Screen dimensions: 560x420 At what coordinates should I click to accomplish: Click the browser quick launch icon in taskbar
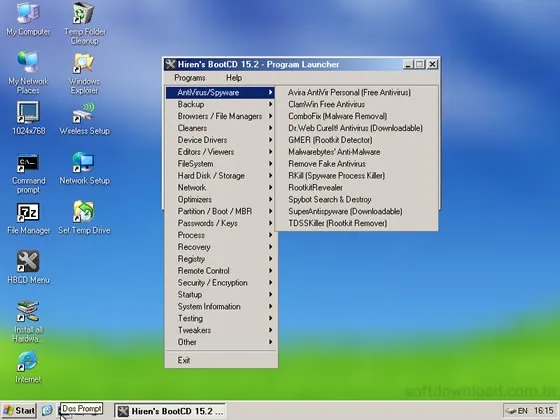(47, 410)
